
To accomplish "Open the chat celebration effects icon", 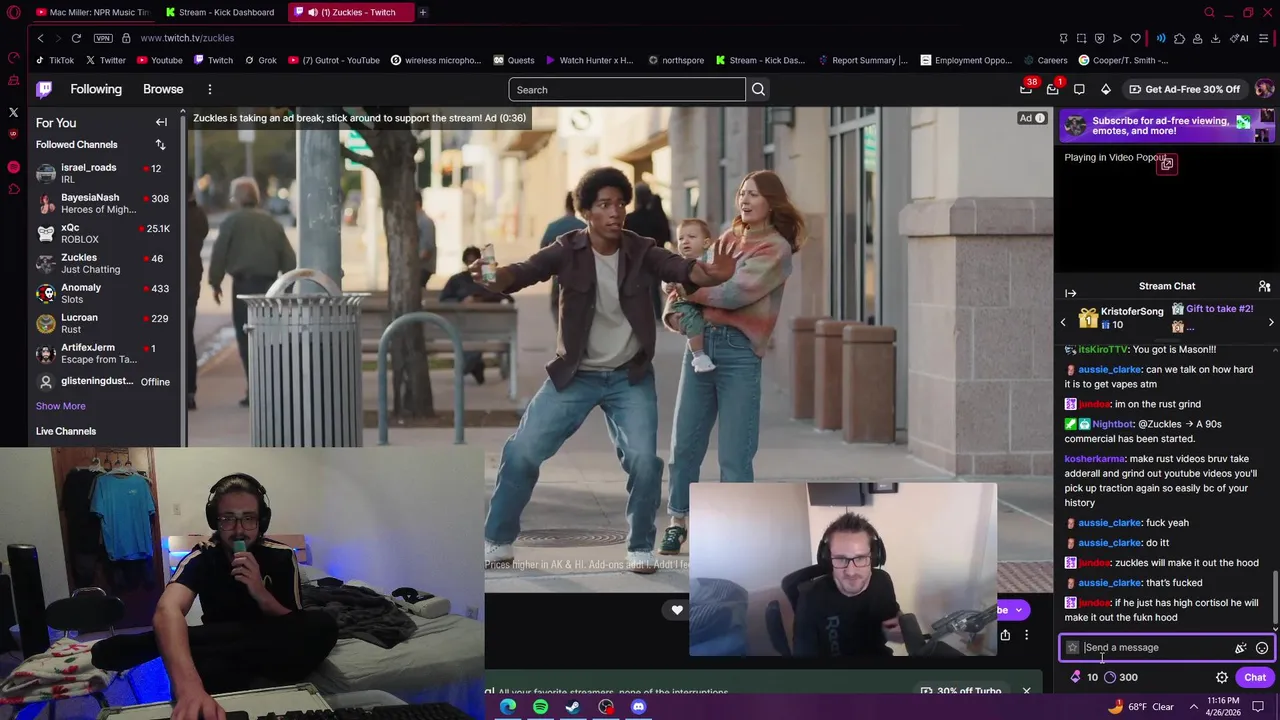I will (1240, 648).
